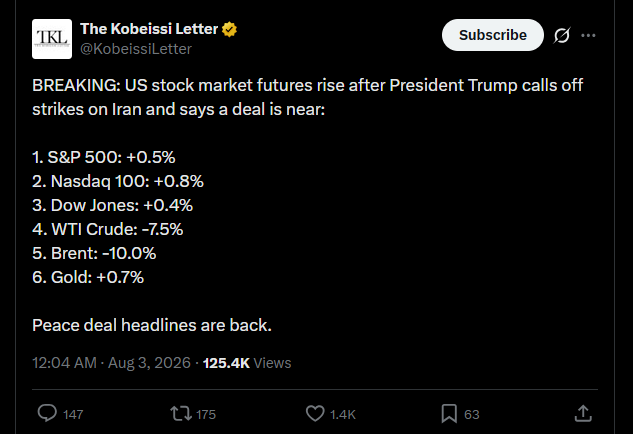Open the TKL profile avatar
The image size is (633, 434).
coord(52,39)
